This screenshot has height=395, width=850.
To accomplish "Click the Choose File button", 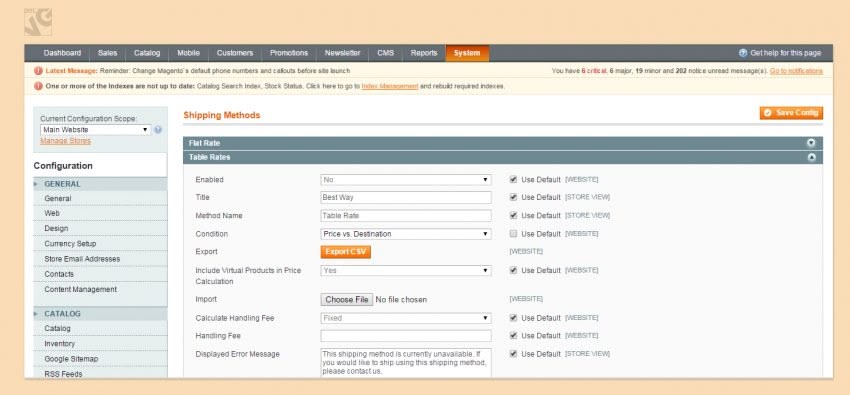I will [x=347, y=300].
